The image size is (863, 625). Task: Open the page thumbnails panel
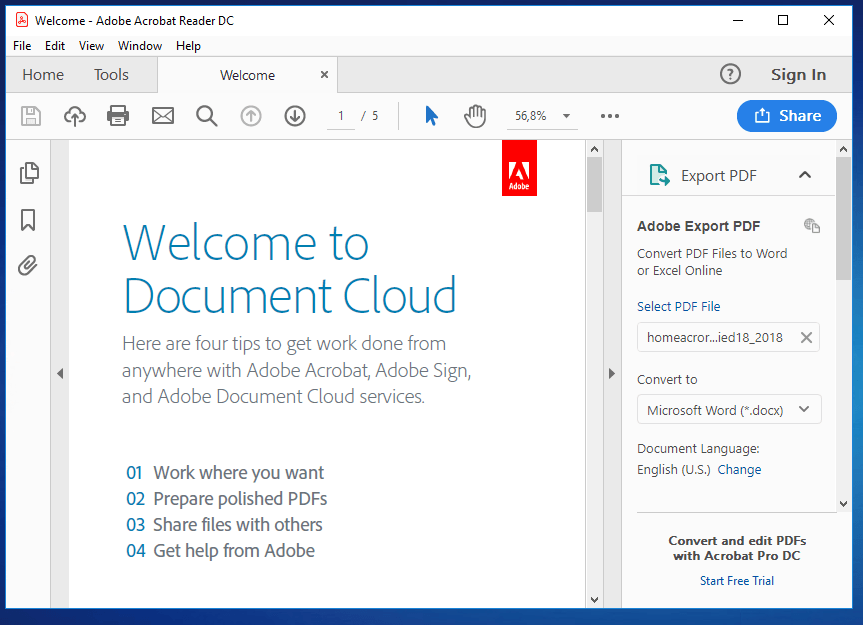[29, 173]
